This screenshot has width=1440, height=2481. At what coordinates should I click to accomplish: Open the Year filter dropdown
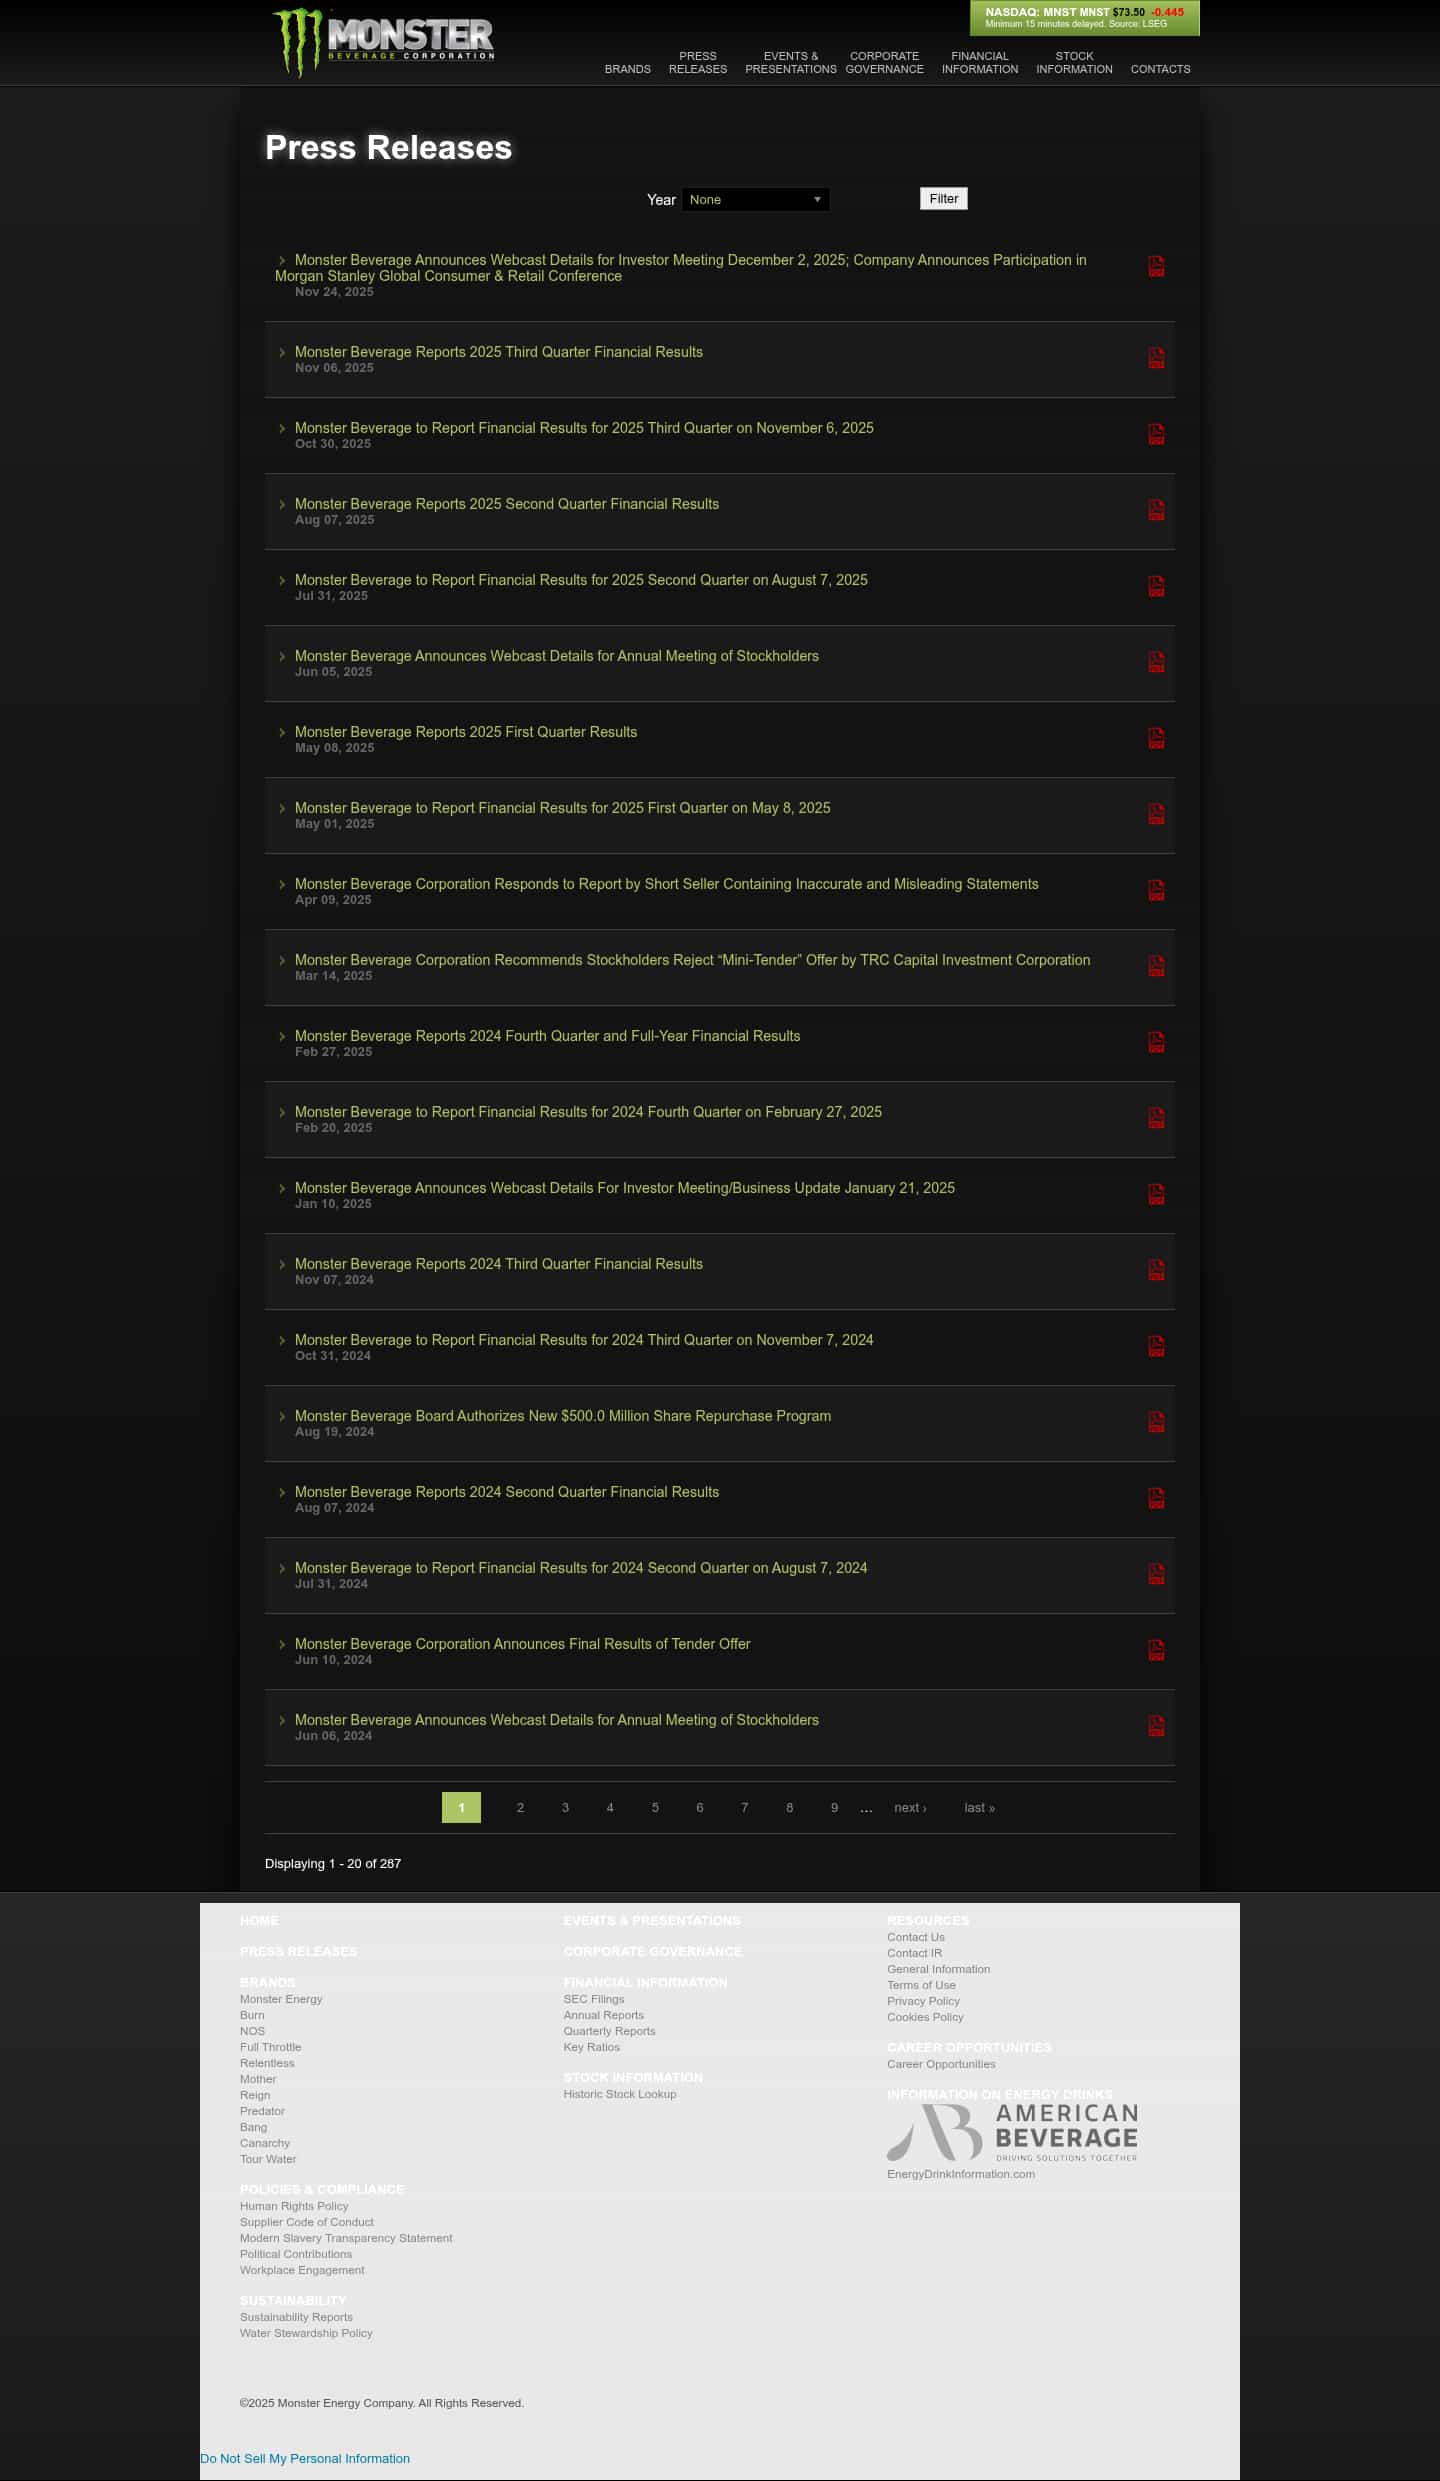coord(756,199)
